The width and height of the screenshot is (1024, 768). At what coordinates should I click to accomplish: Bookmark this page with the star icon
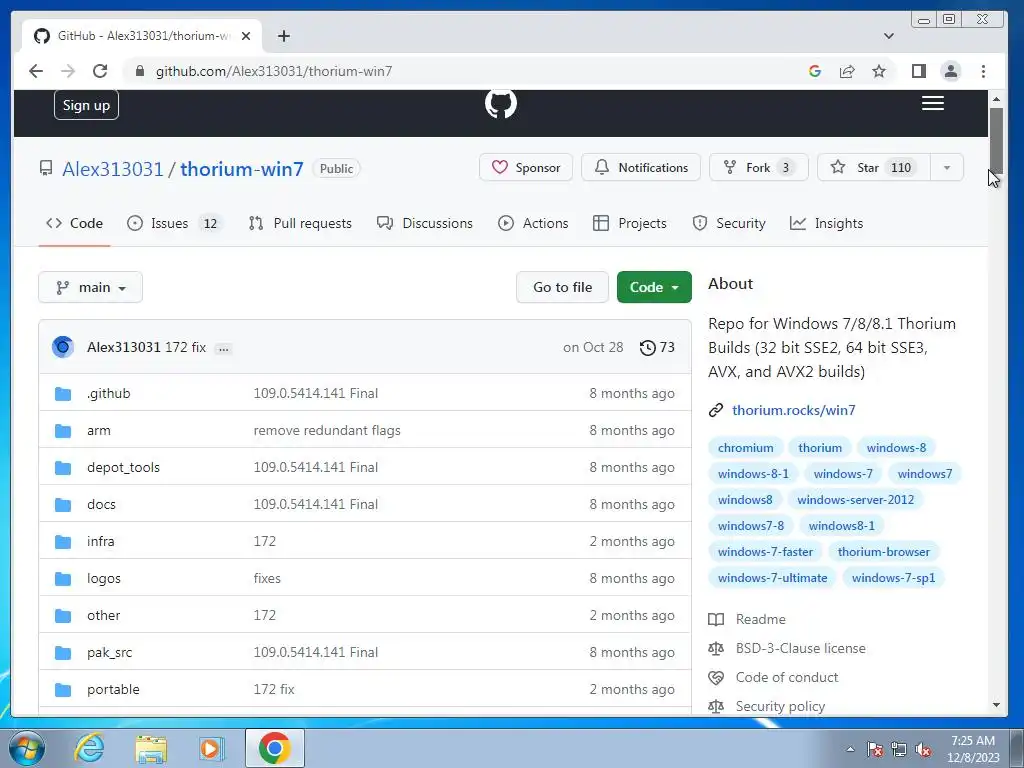coord(879,71)
